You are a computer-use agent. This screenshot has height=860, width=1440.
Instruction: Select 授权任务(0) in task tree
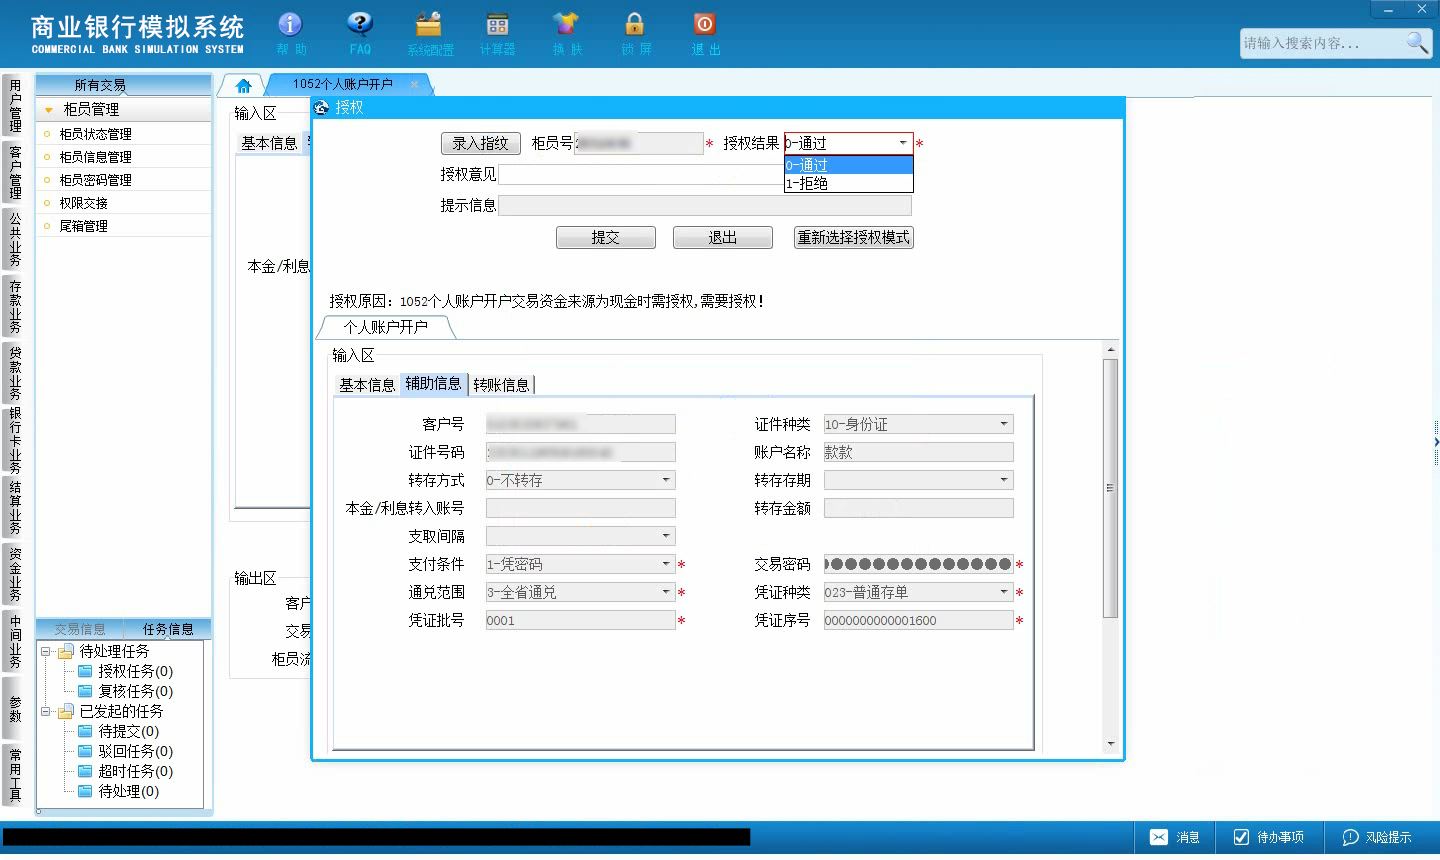[135, 671]
